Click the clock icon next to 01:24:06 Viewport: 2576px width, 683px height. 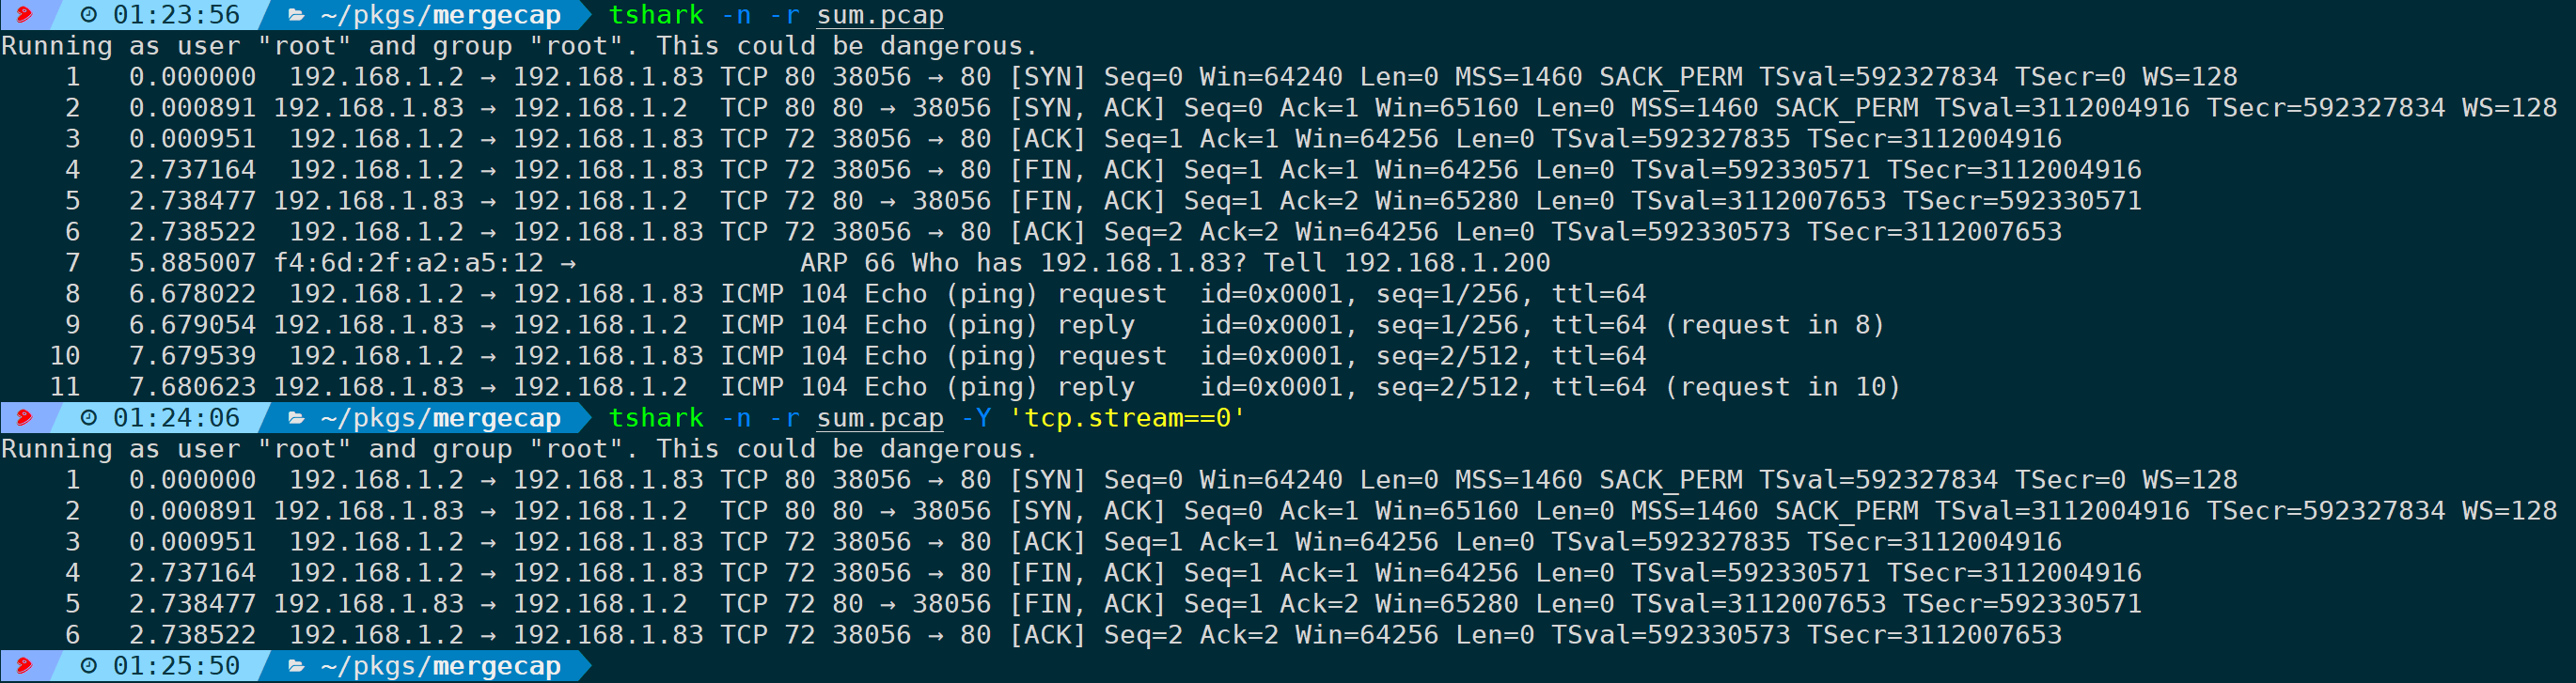[89, 418]
